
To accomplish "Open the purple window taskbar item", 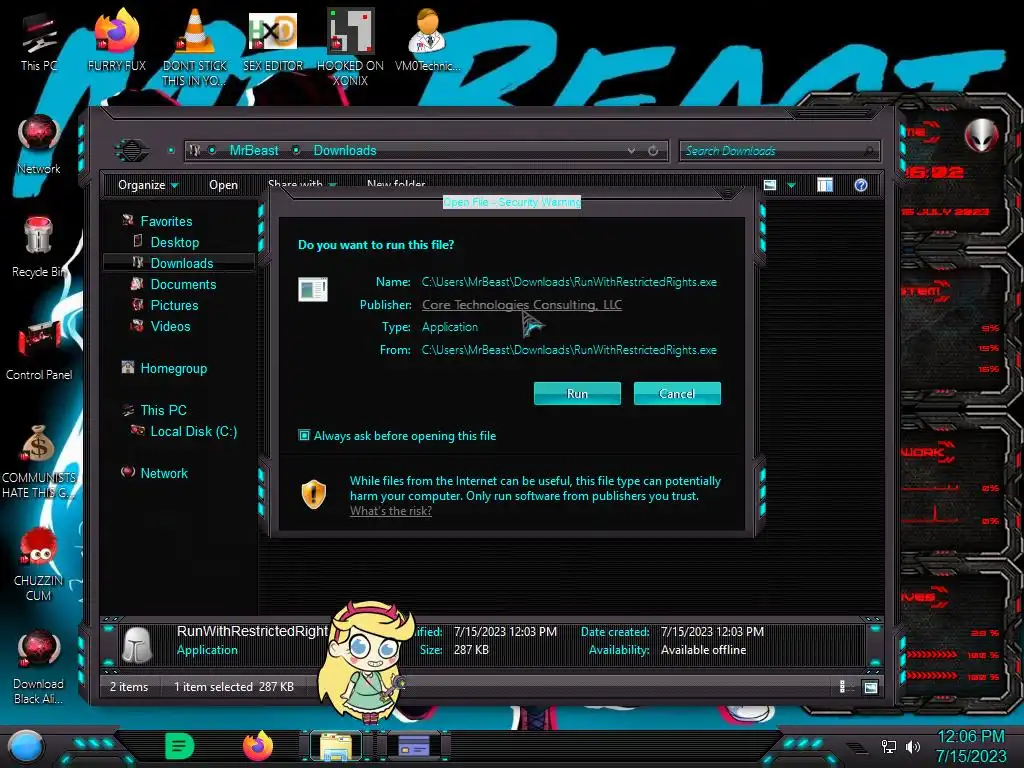I will point(414,746).
